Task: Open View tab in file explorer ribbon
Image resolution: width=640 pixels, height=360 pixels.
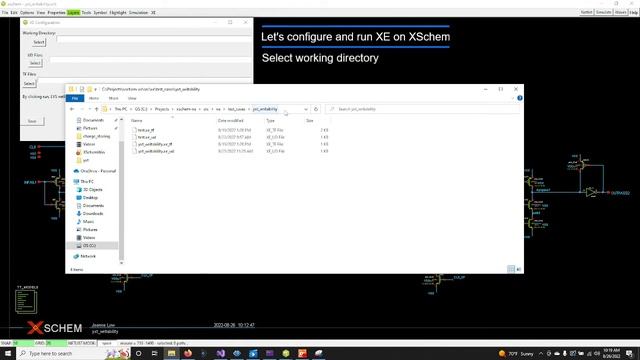Action: (x=132, y=98)
